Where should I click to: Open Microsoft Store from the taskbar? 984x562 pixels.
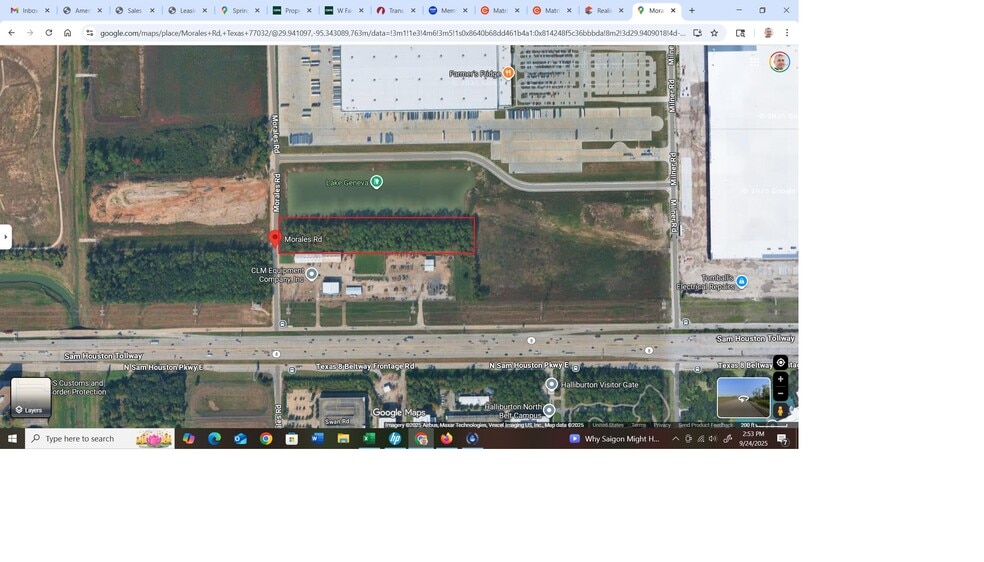(292, 438)
